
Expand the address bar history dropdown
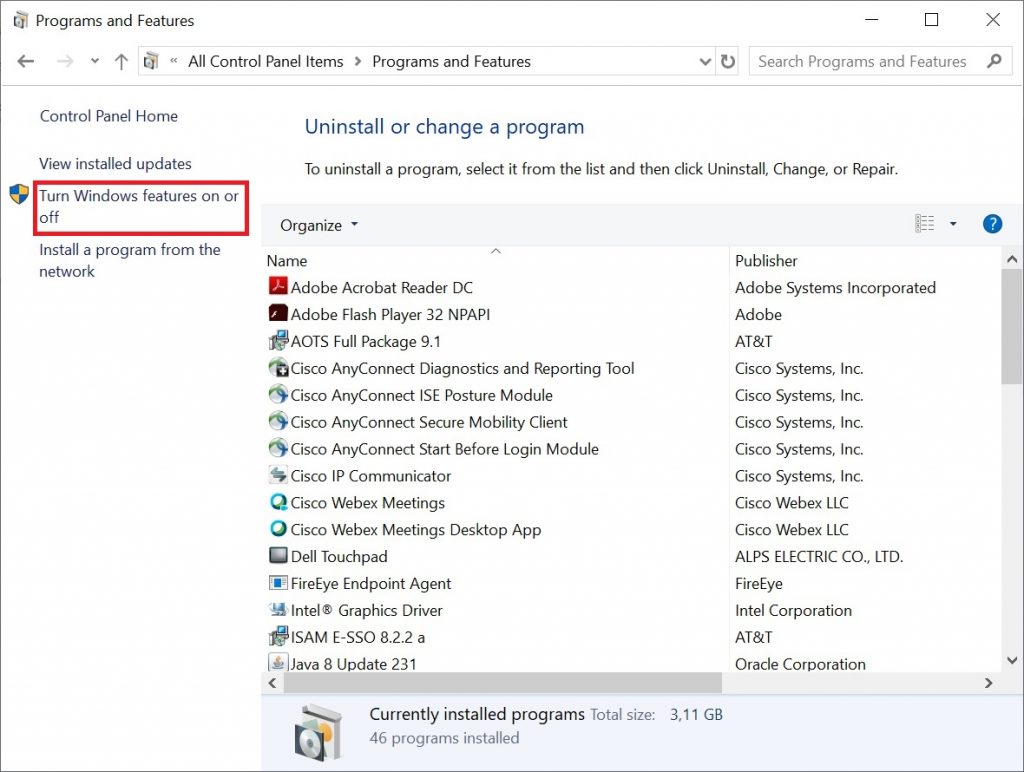click(705, 61)
